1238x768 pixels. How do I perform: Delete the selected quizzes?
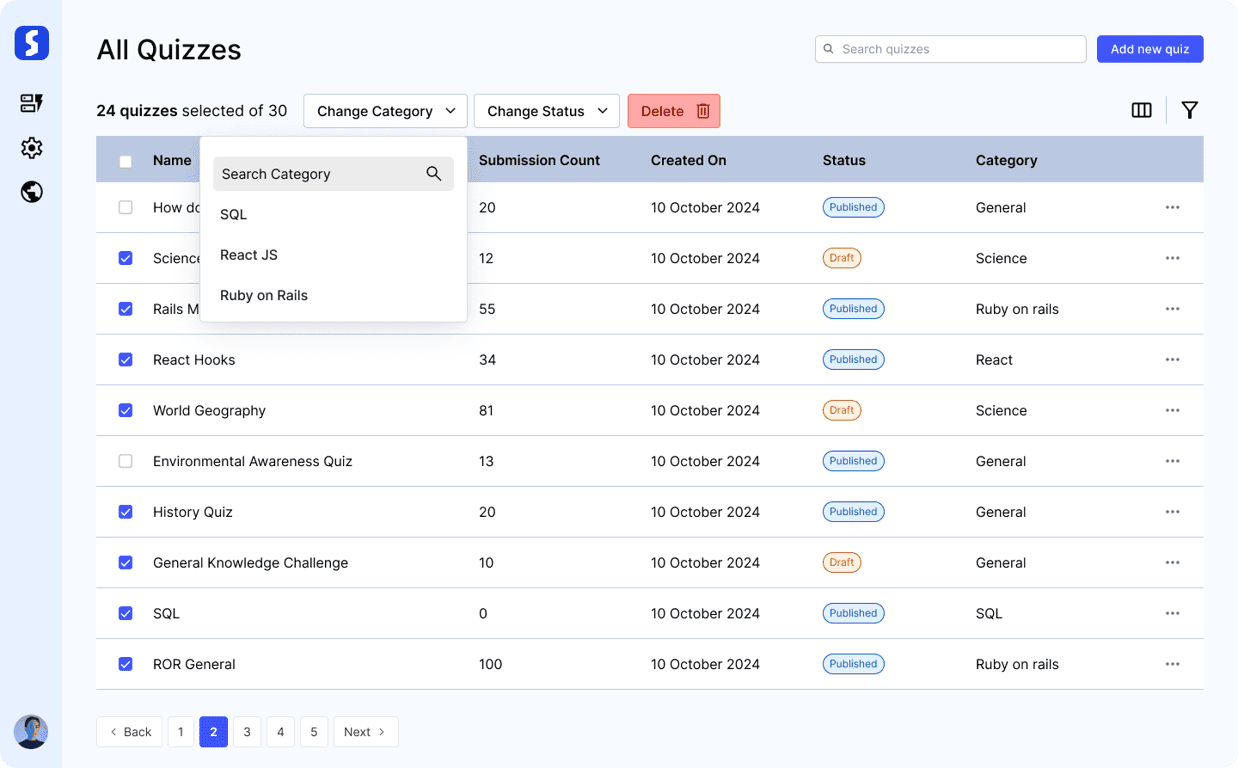coord(673,111)
